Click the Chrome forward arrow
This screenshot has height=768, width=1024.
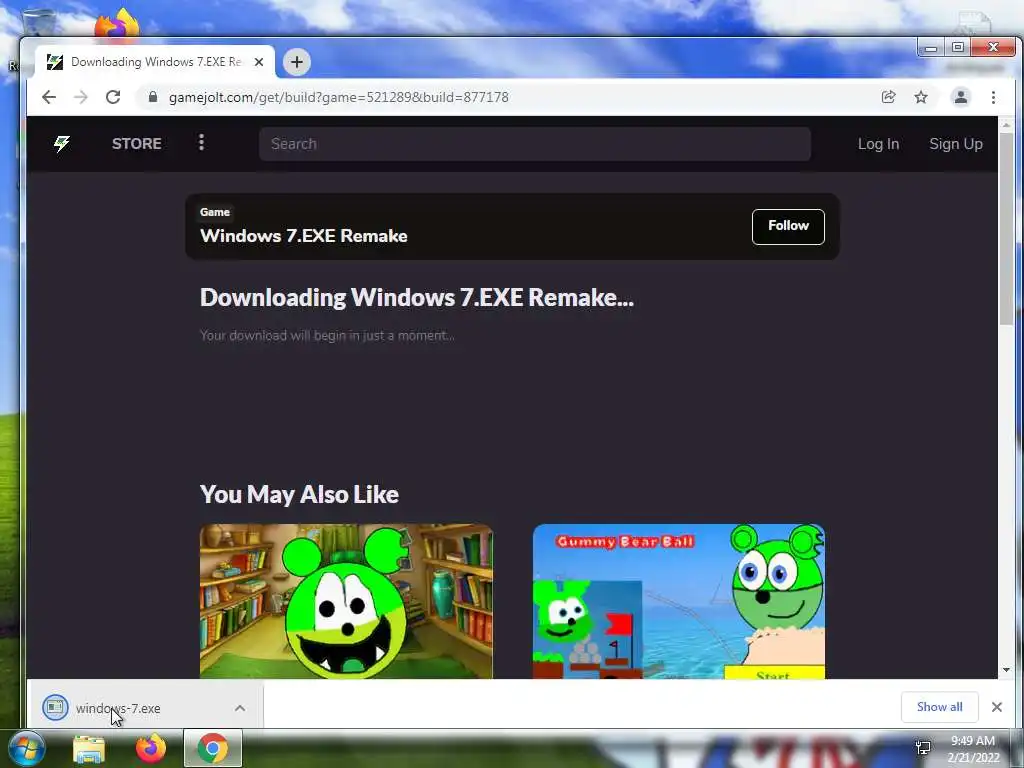(81, 97)
